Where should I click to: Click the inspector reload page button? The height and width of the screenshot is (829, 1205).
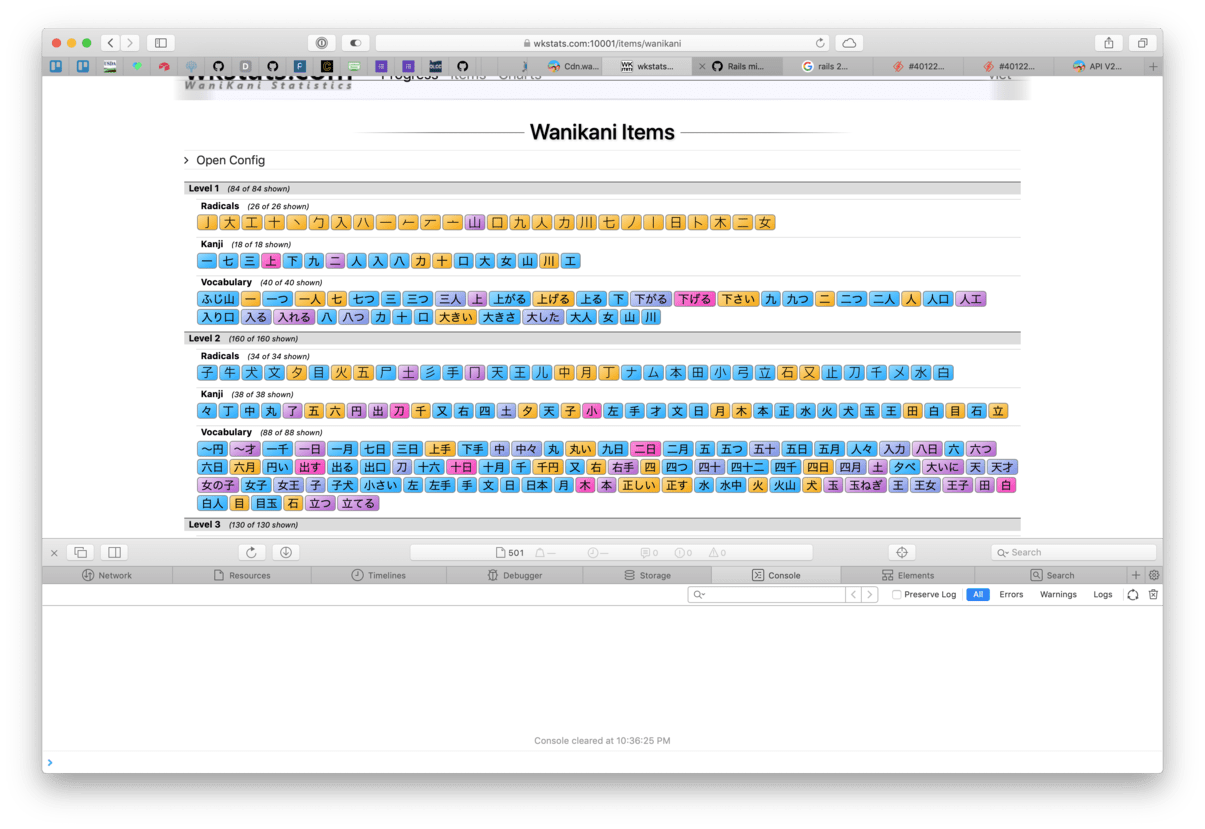click(251, 552)
